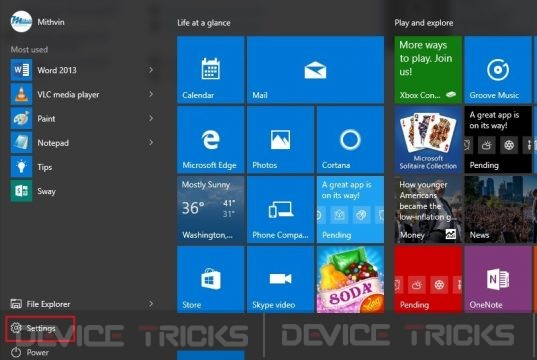Expand the Word 2013 jump list arrow
537x360 pixels.
pyautogui.click(x=151, y=70)
